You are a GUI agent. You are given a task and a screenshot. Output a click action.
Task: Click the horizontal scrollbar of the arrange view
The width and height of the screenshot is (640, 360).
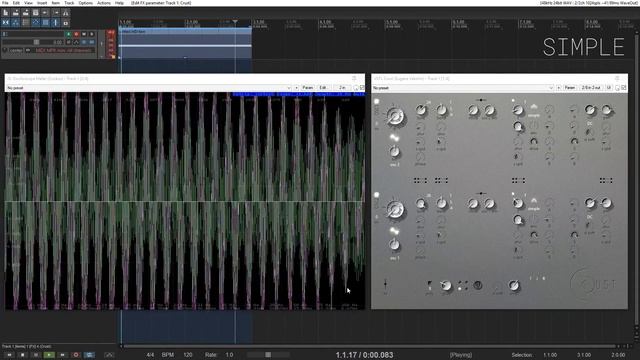[x=369, y=346]
